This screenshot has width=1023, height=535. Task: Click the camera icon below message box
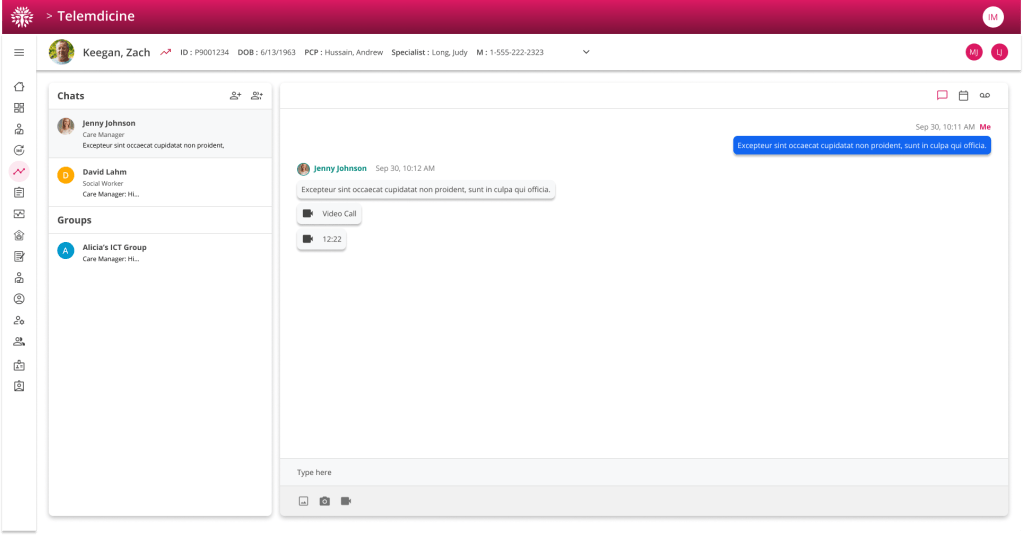[324, 501]
